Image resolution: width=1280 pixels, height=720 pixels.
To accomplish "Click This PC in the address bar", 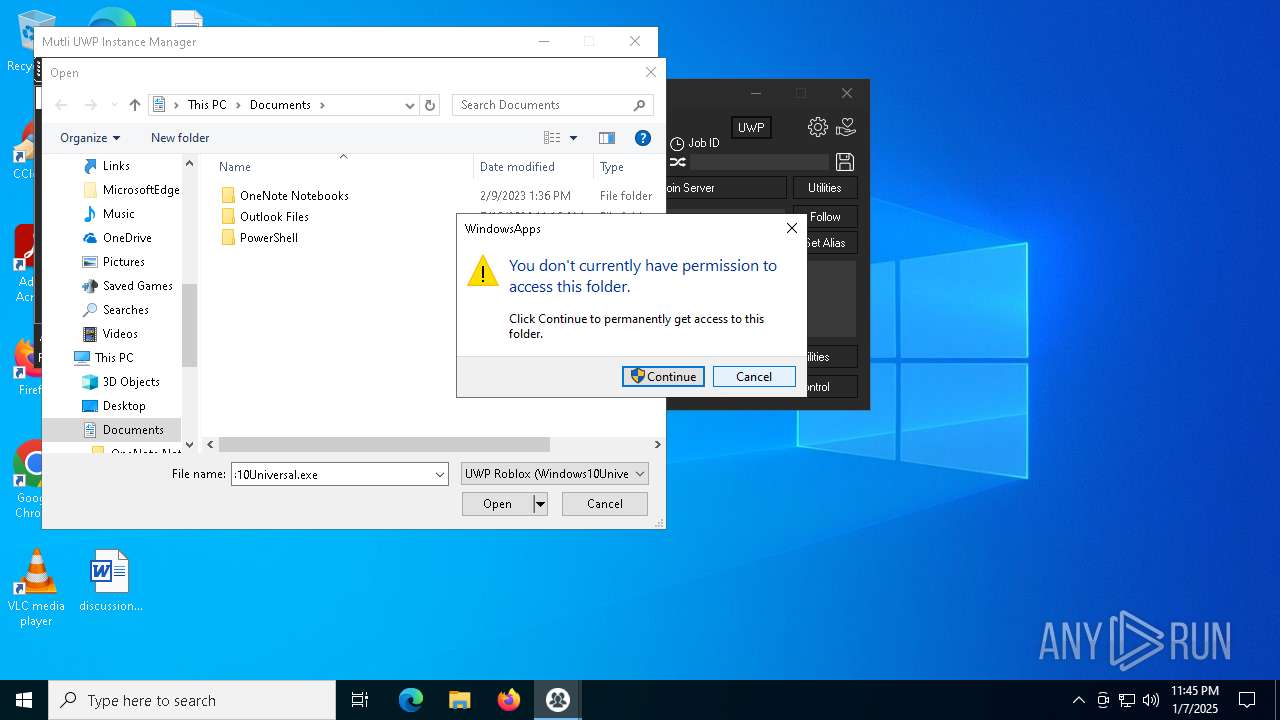I will pos(207,105).
